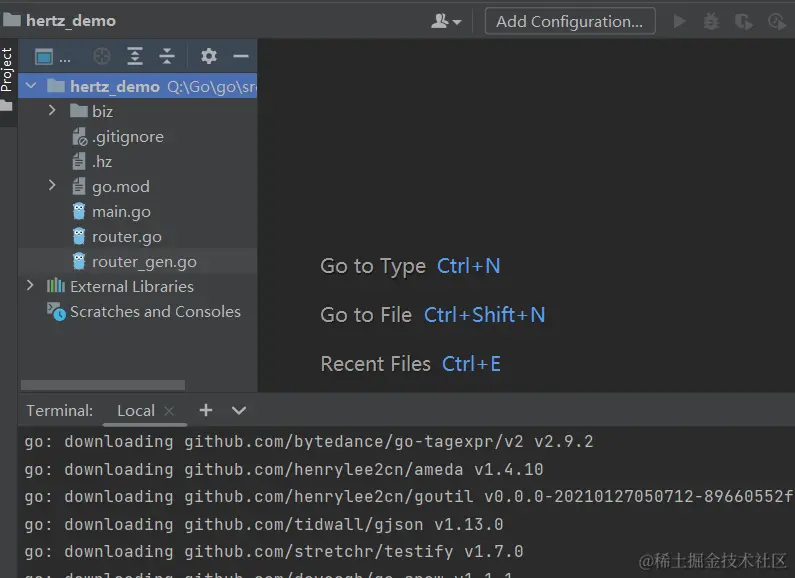The width and height of the screenshot is (795, 578).
Task: Open the Add Configuration dialog
Action: point(570,21)
